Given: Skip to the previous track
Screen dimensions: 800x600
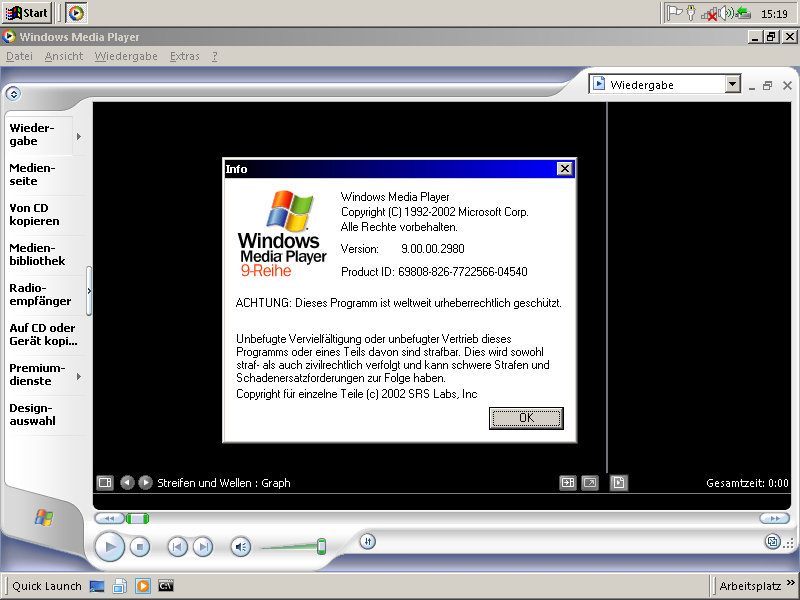Looking at the screenshot, I should (x=177, y=547).
